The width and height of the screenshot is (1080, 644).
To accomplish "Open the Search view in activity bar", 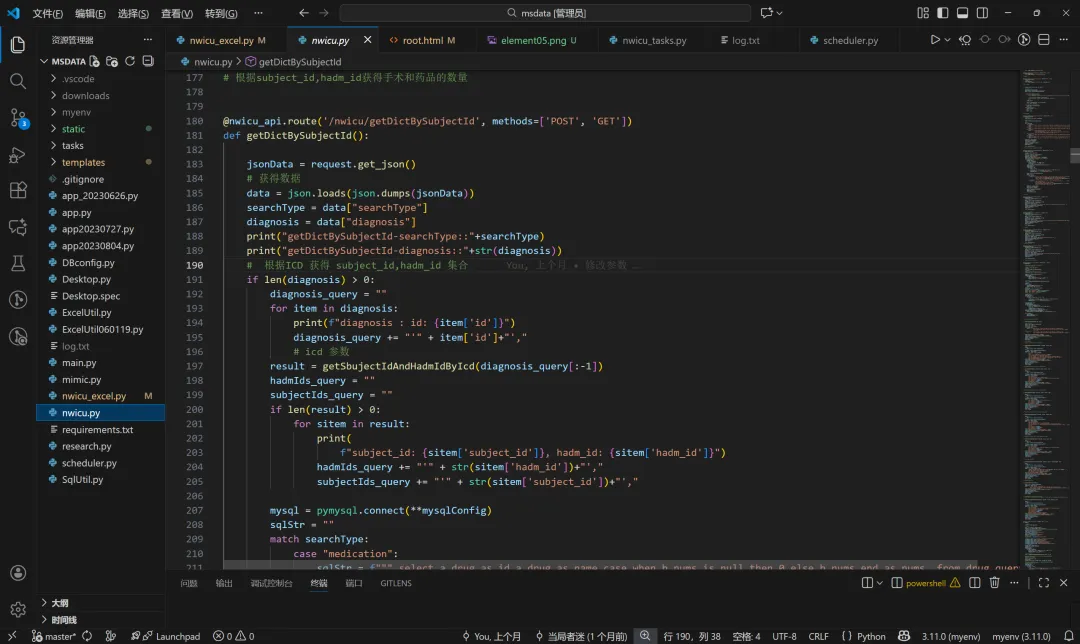I will 17,81.
